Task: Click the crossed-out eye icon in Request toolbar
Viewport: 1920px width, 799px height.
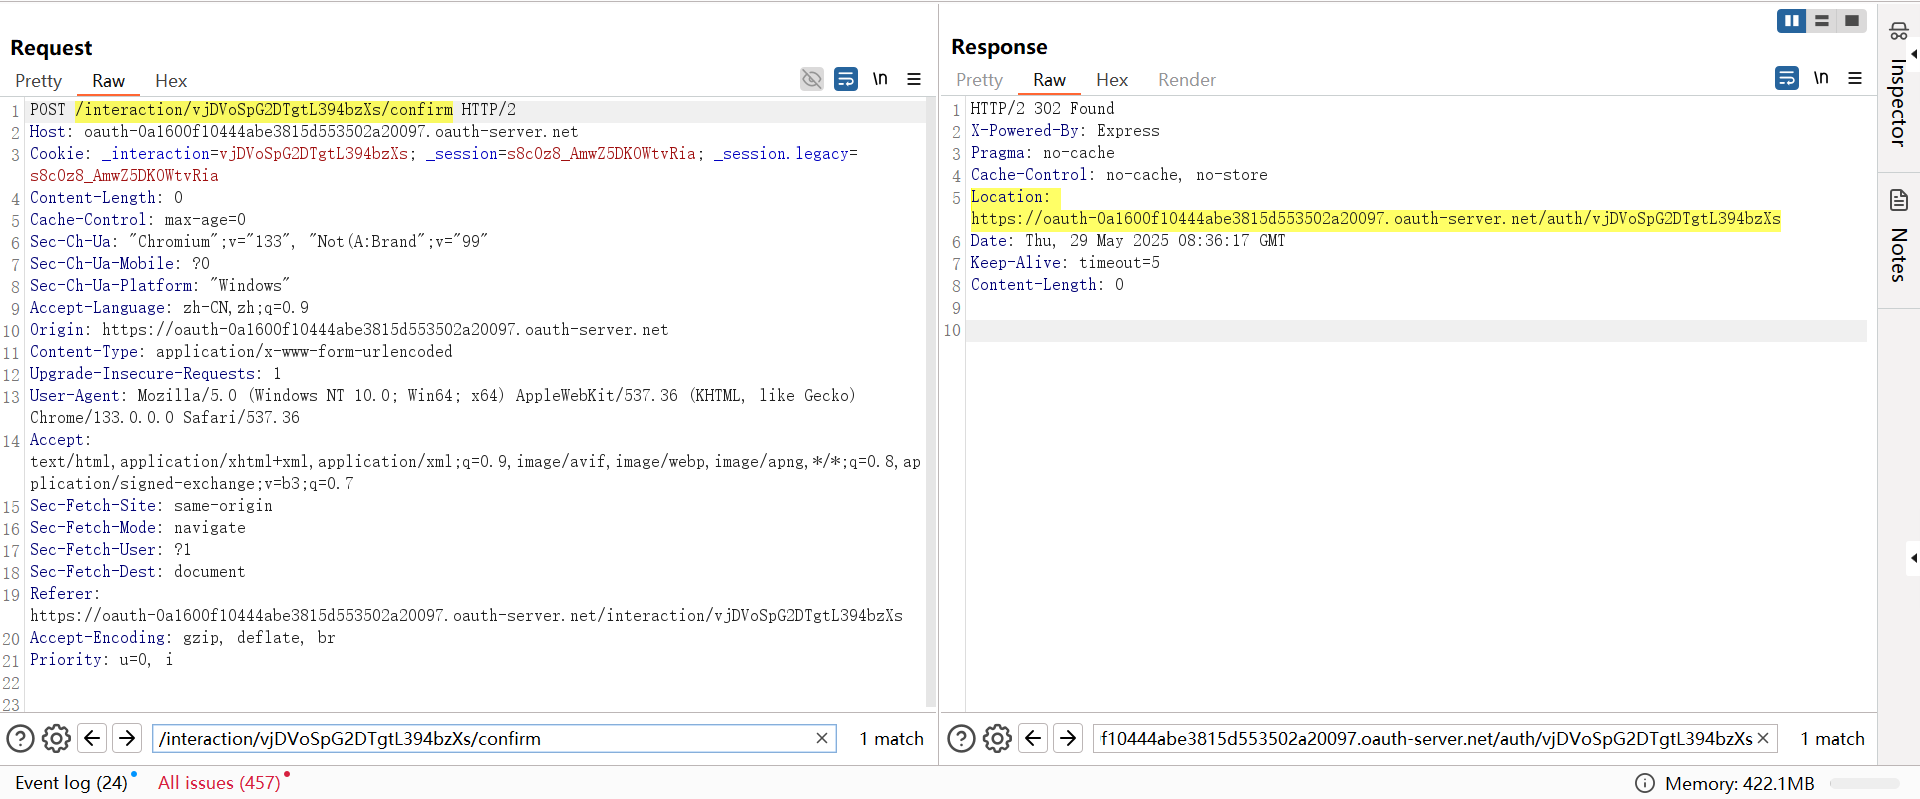Action: (812, 79)
